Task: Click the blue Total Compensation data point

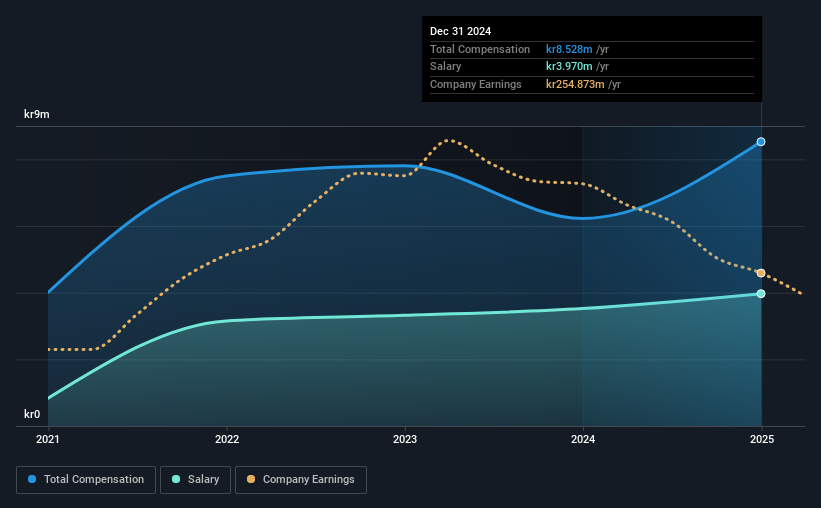Action: click(761, 142)
